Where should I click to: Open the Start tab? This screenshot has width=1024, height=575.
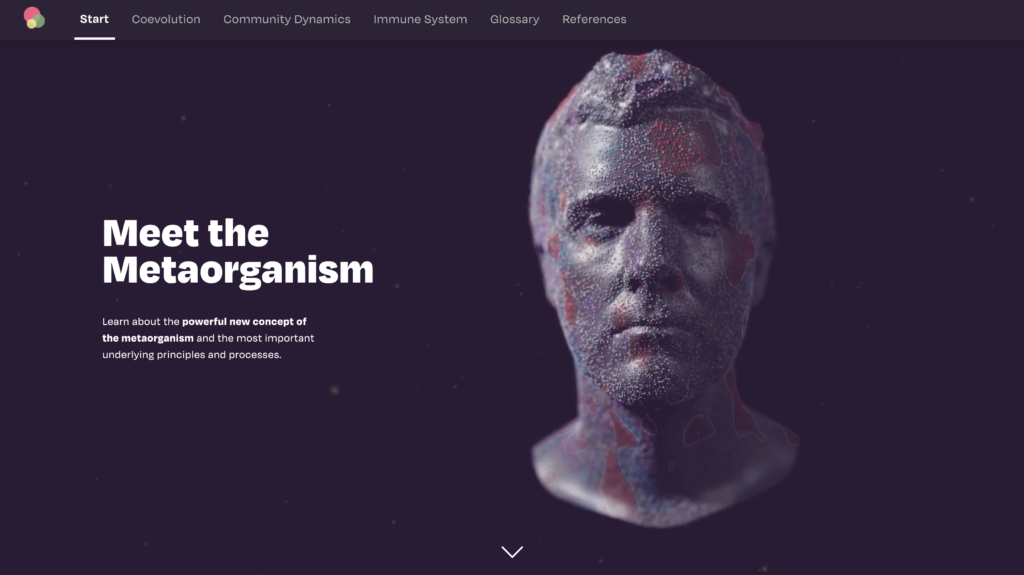(94, 19)
